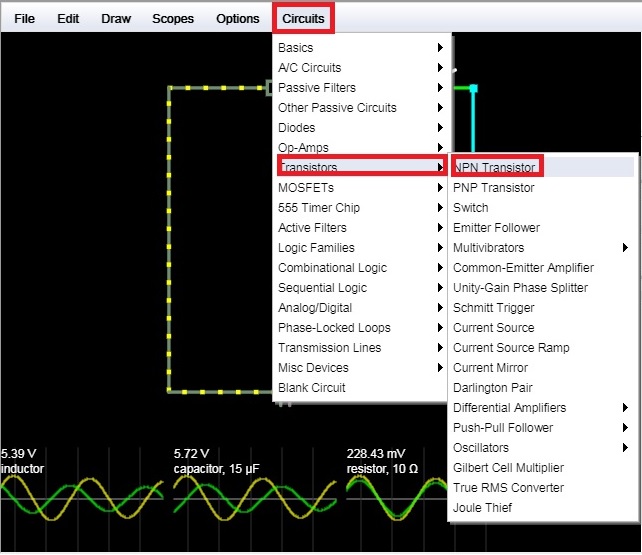The width and height of the screenshot is (642, 555).
Task: Choose PNP Transistor from submenu
Action: tap(494, 188)
